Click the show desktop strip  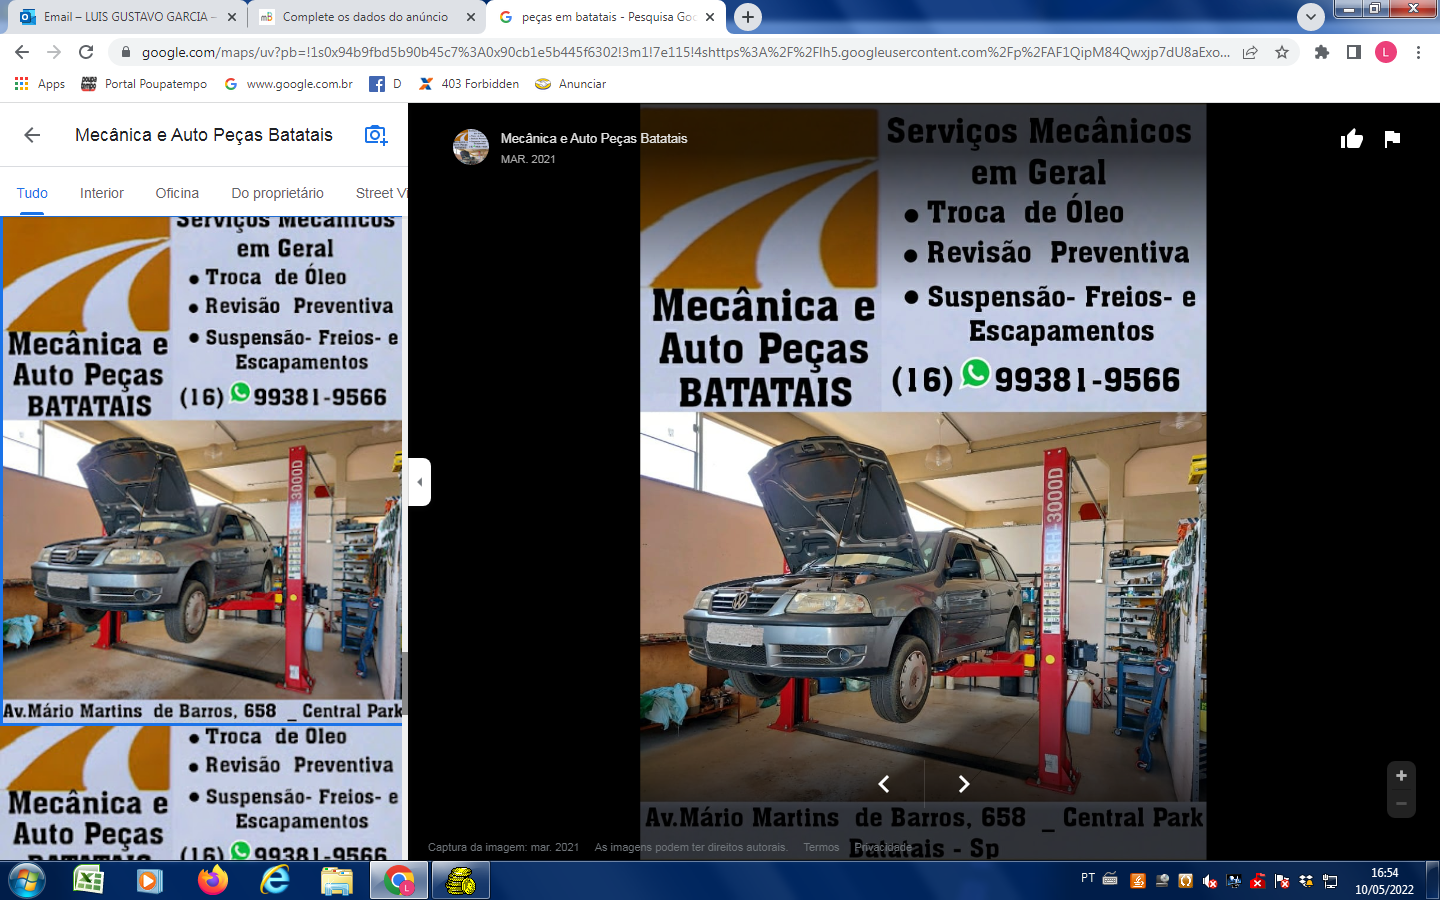click(1432, 881)
